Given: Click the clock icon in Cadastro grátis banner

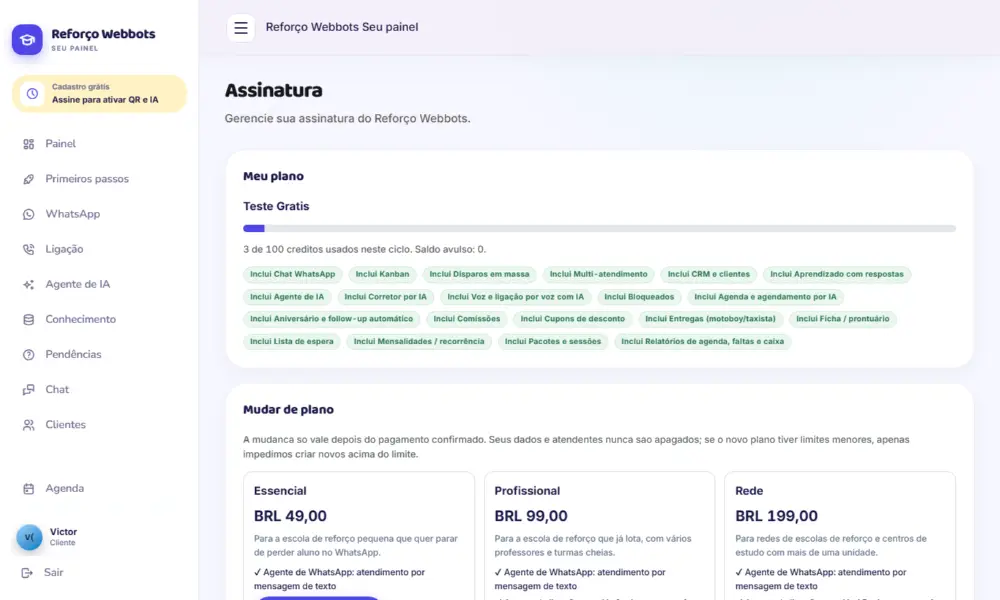Looking at the screenshot, I should [x=32, y=94].
